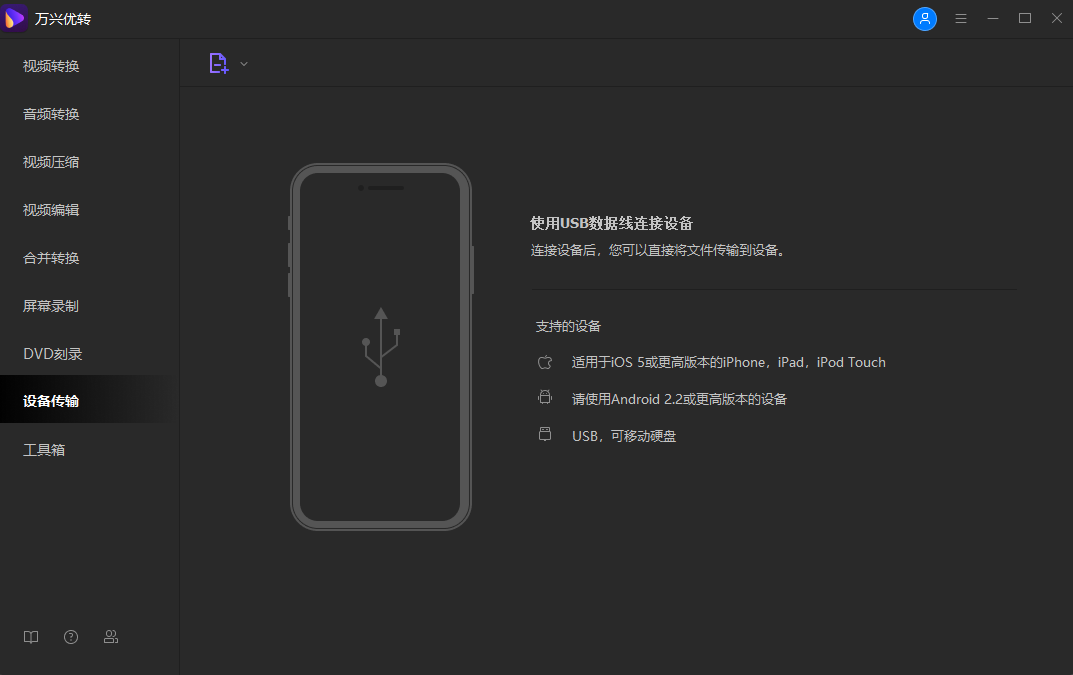Switch to 合并转换 mode
The height and width of the screenshot is (675, 1073).
(x=50, y=257)
